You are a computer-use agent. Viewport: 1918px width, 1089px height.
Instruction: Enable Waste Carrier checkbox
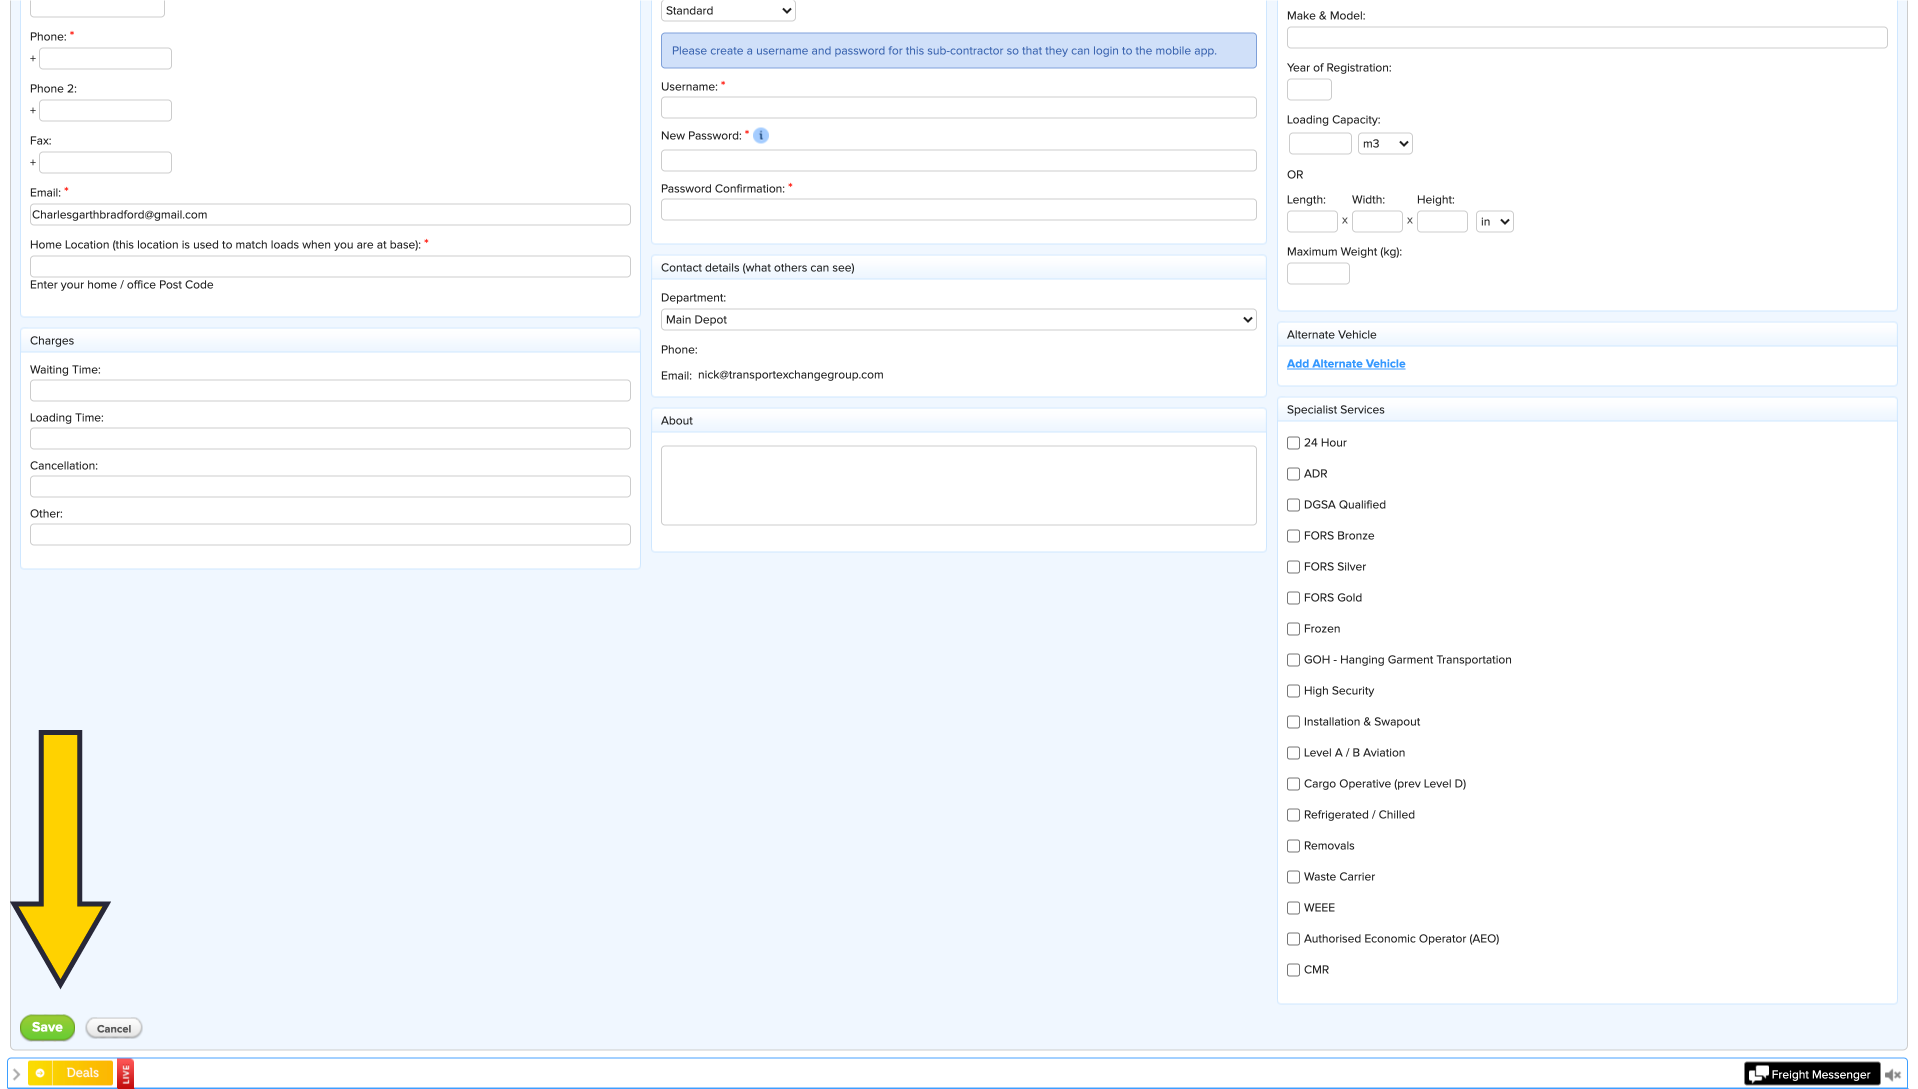tap(1293, 877)
